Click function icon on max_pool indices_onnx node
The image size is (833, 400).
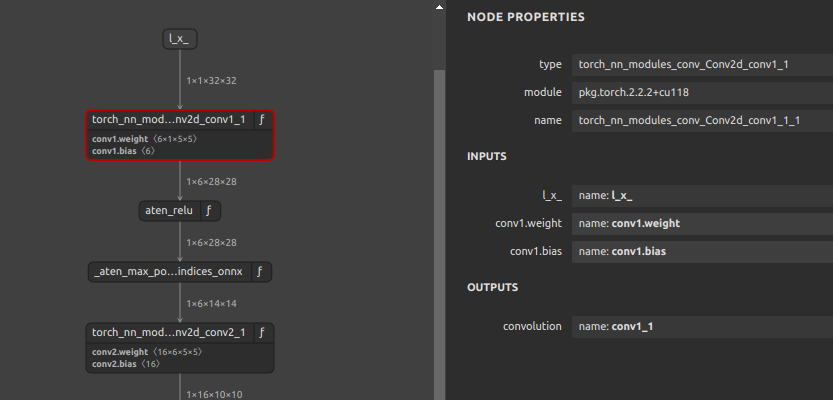(260, 271)
